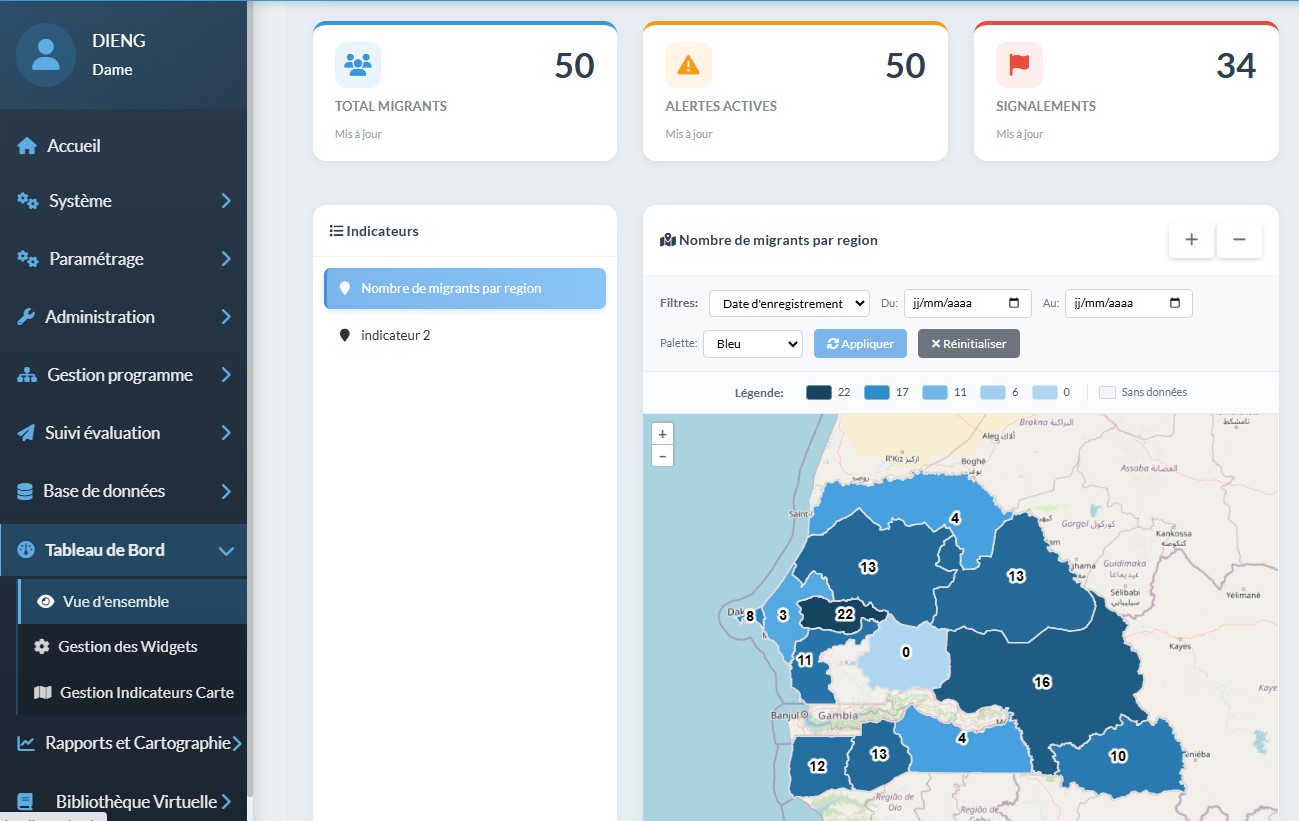Click the Total Migrants people icon
The image size is (1299, 821).
tap(357, 65)
